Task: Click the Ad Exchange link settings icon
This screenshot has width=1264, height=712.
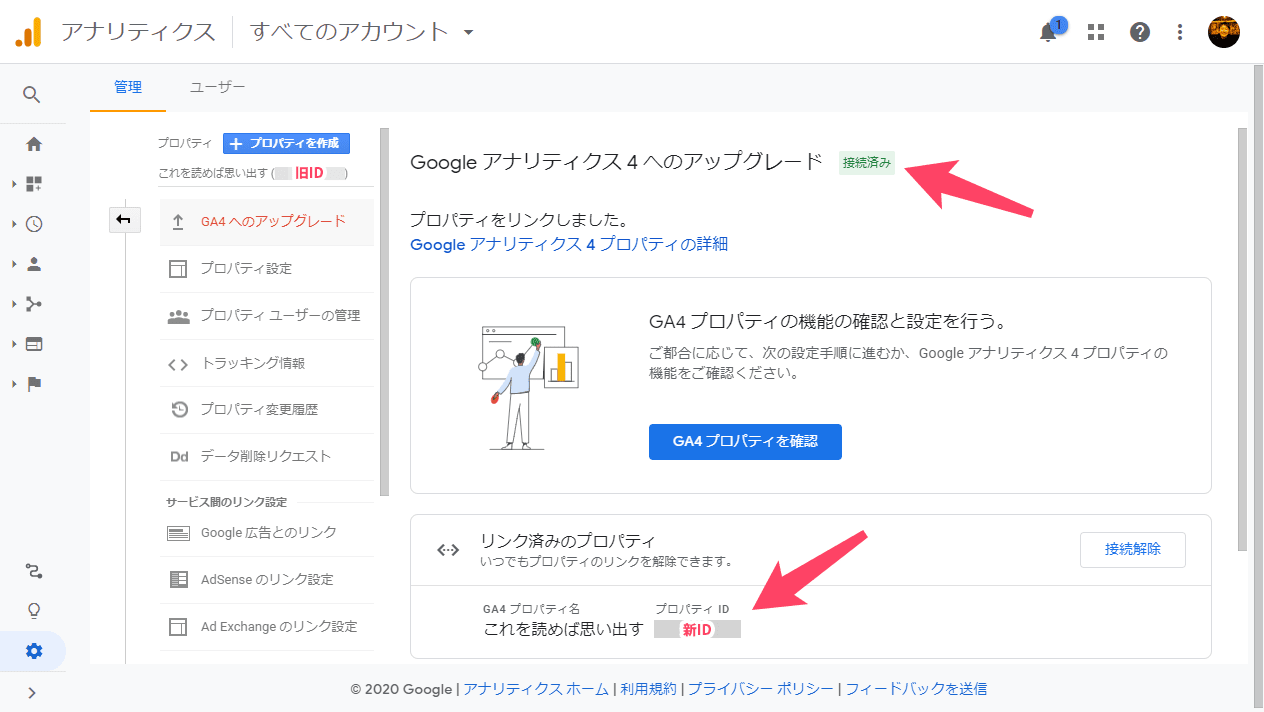Action: (x=178, y=627)
